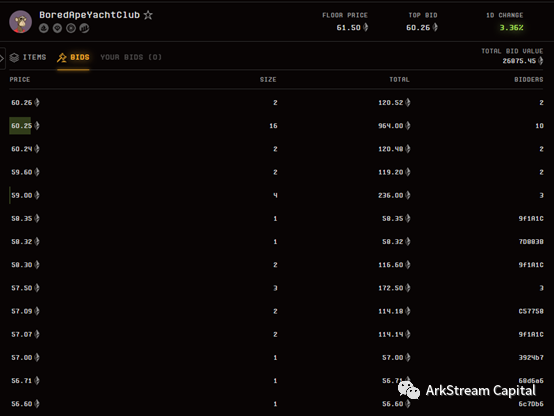Image resolution: width=554 pixels, height=416 pixels.
Task: Select the highlighted 60.25 bid price
Action: (20, 126)
